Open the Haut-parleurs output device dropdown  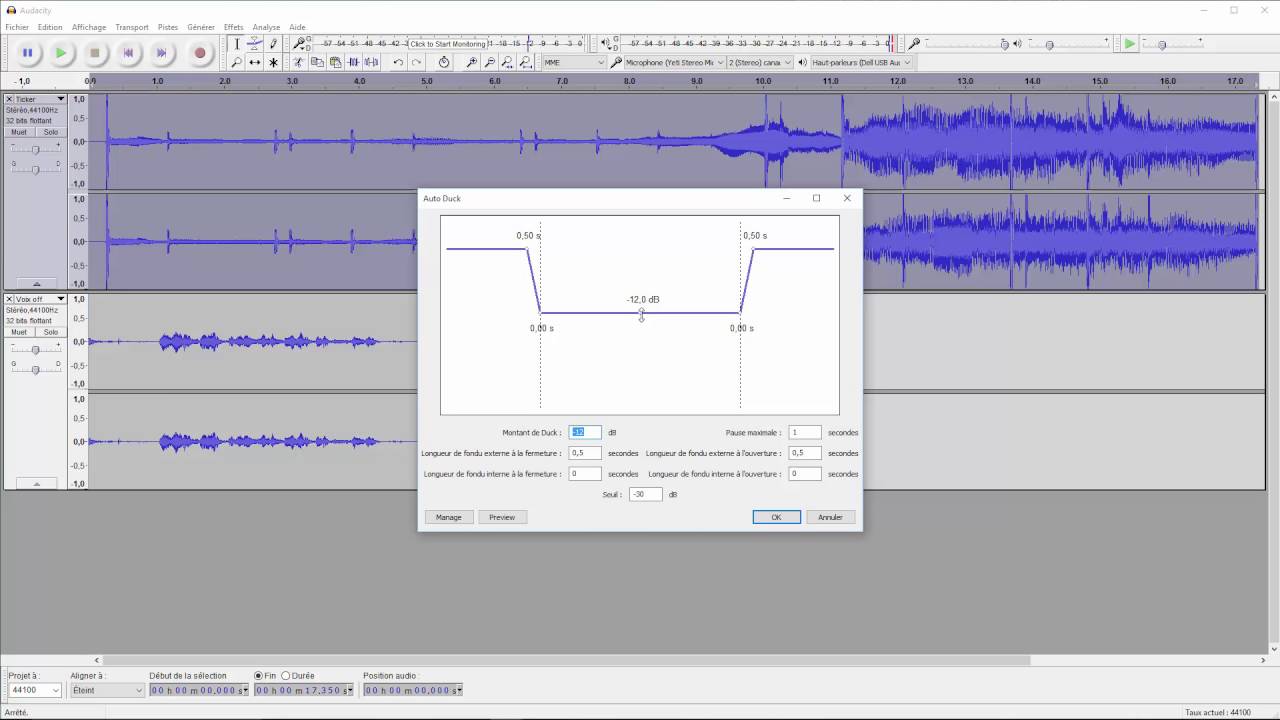pos(861,62)
